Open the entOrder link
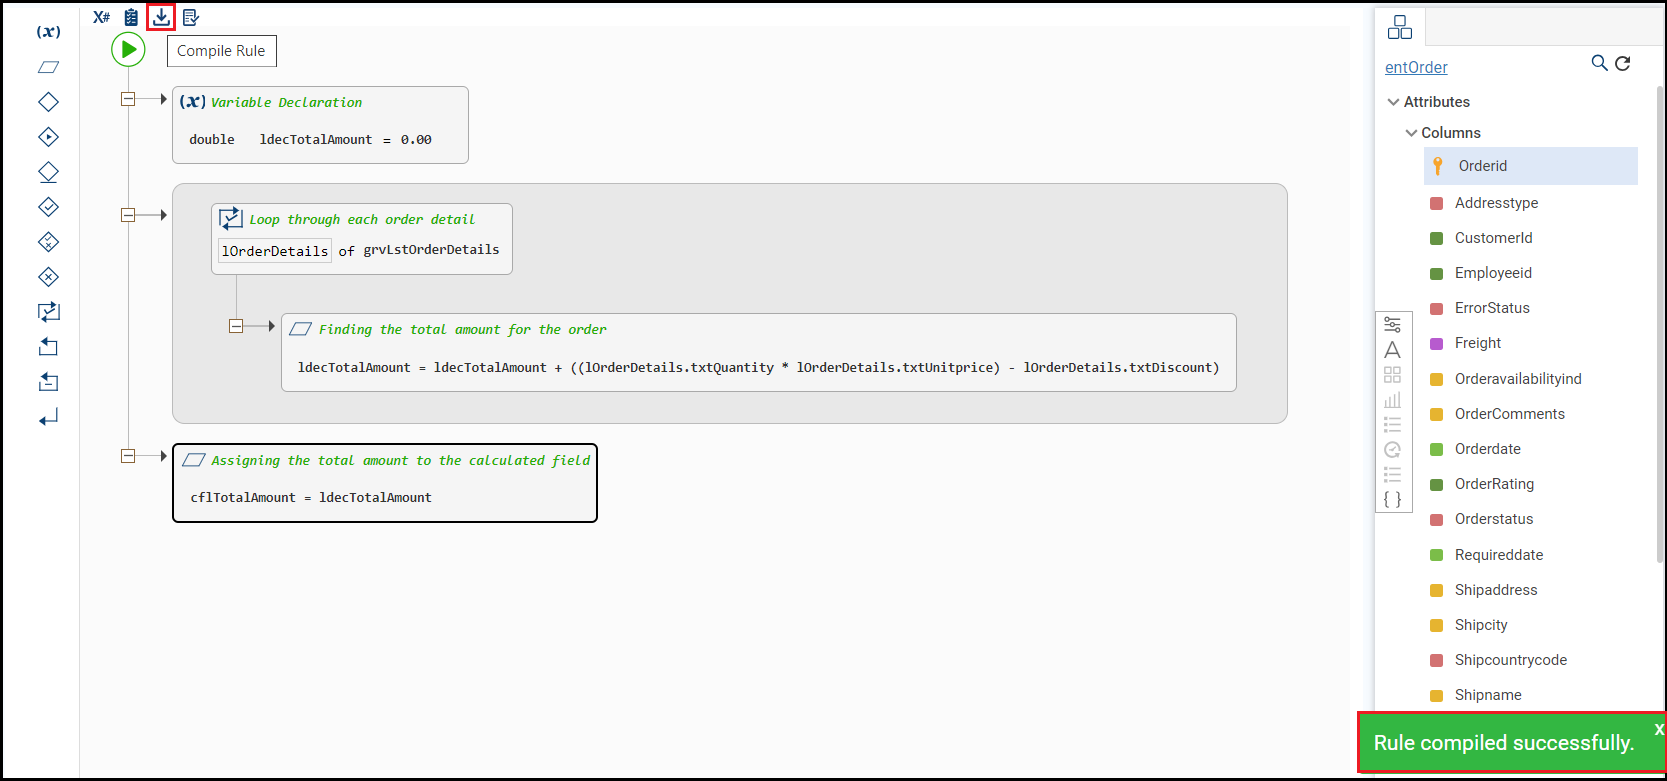Screen dimensions: 1667x781 click(1416, 67)
